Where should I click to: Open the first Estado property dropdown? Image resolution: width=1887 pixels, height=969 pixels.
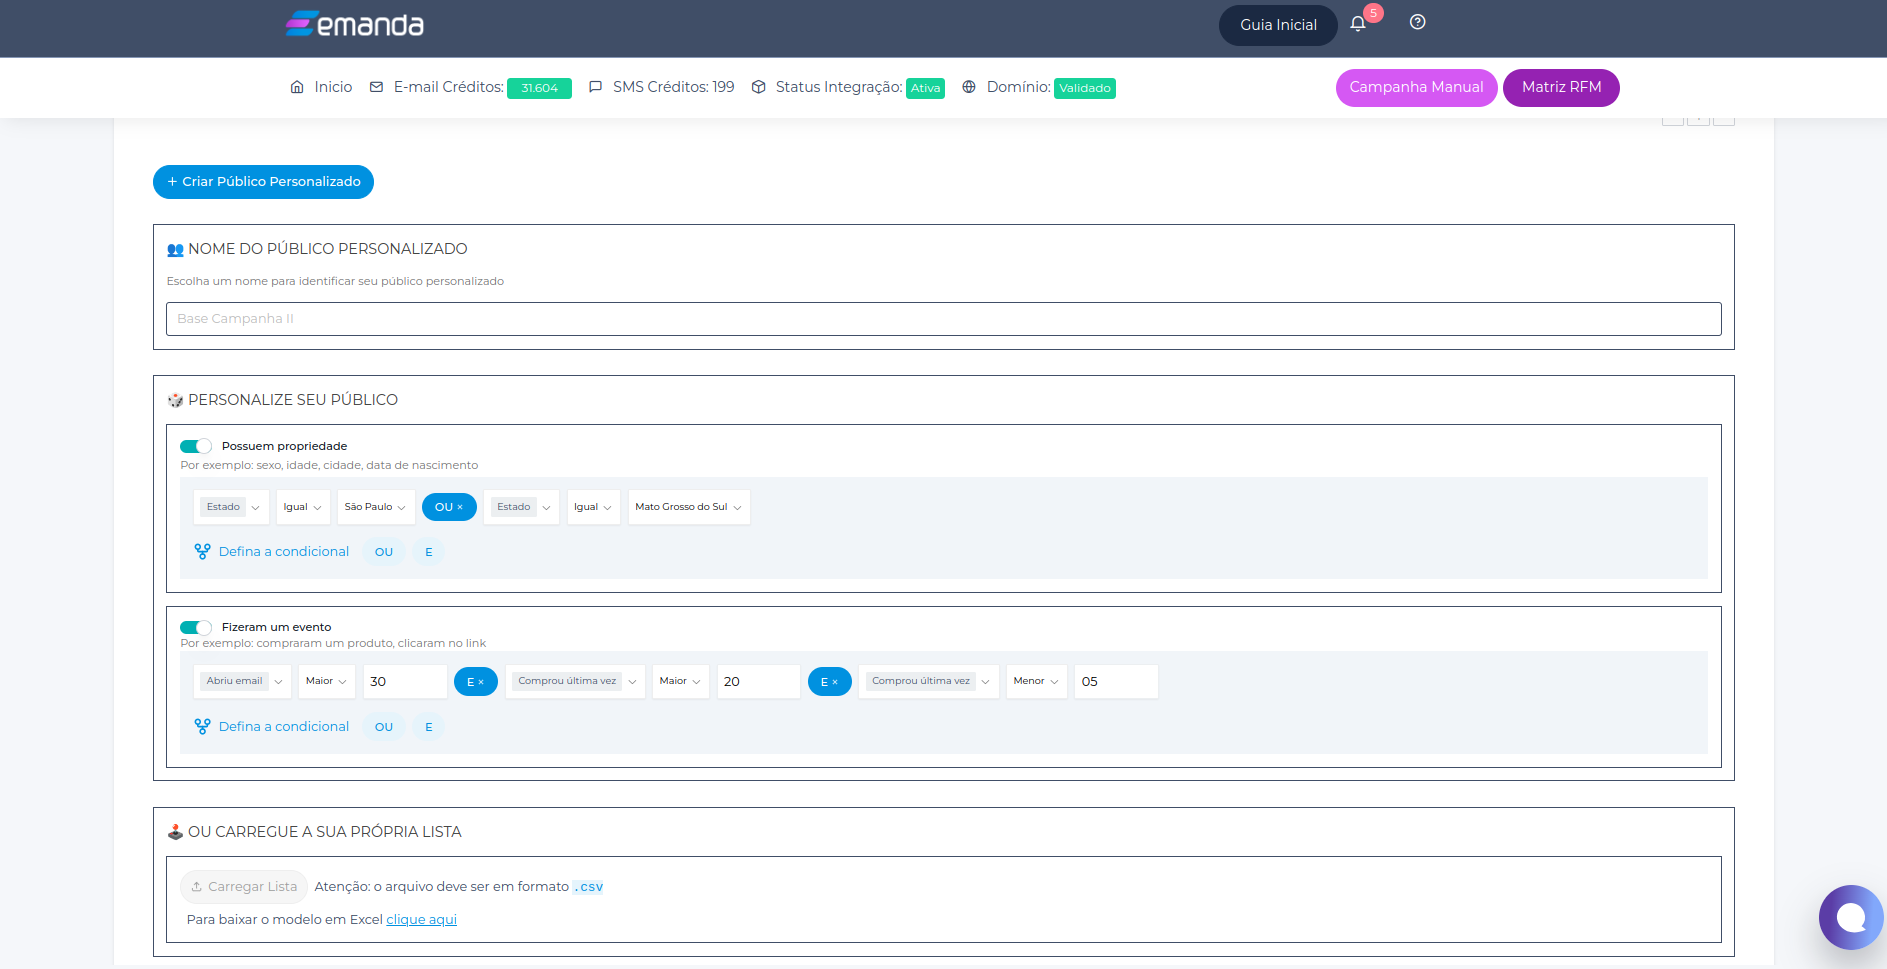(231, 507)
